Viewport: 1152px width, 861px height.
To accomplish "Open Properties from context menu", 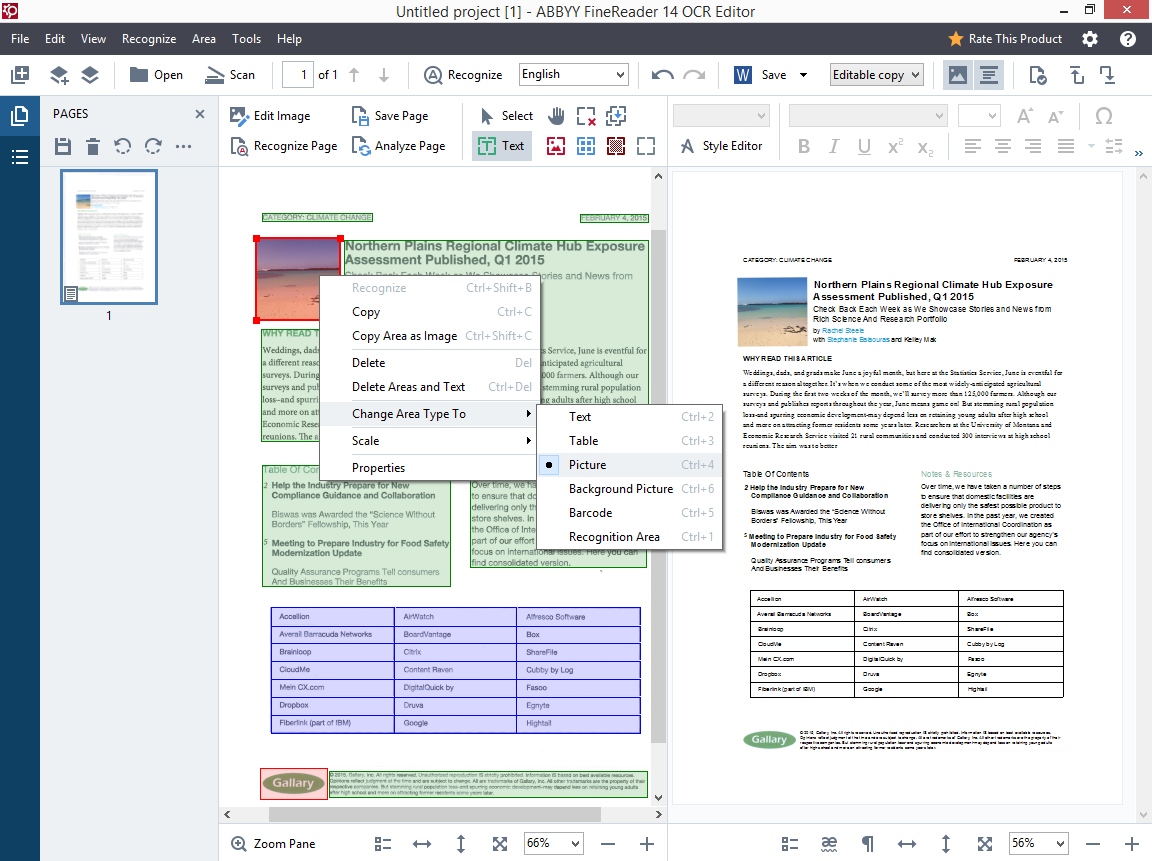I will (431, 467).
